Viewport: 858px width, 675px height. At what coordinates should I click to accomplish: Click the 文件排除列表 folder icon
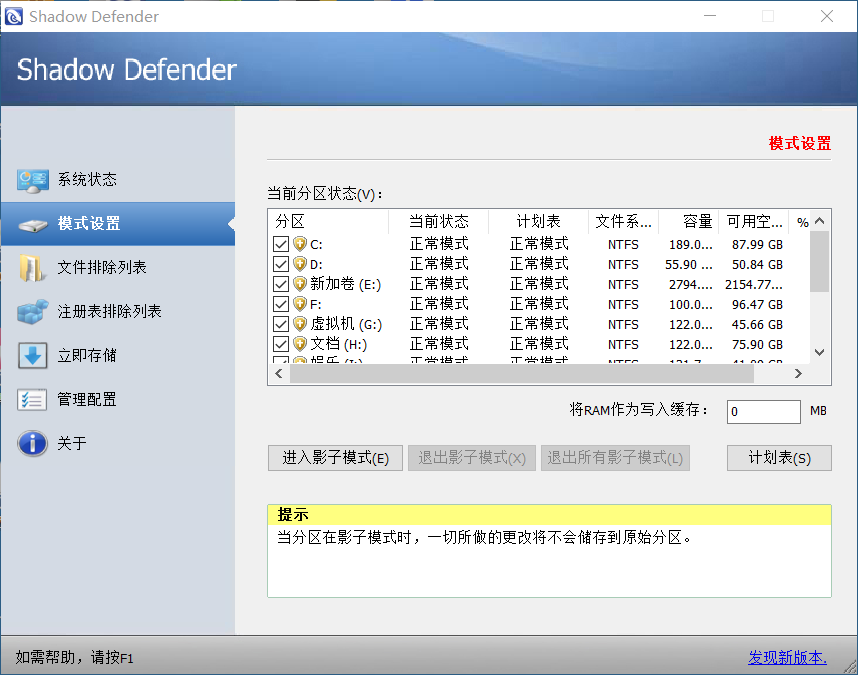click(31, 268)
